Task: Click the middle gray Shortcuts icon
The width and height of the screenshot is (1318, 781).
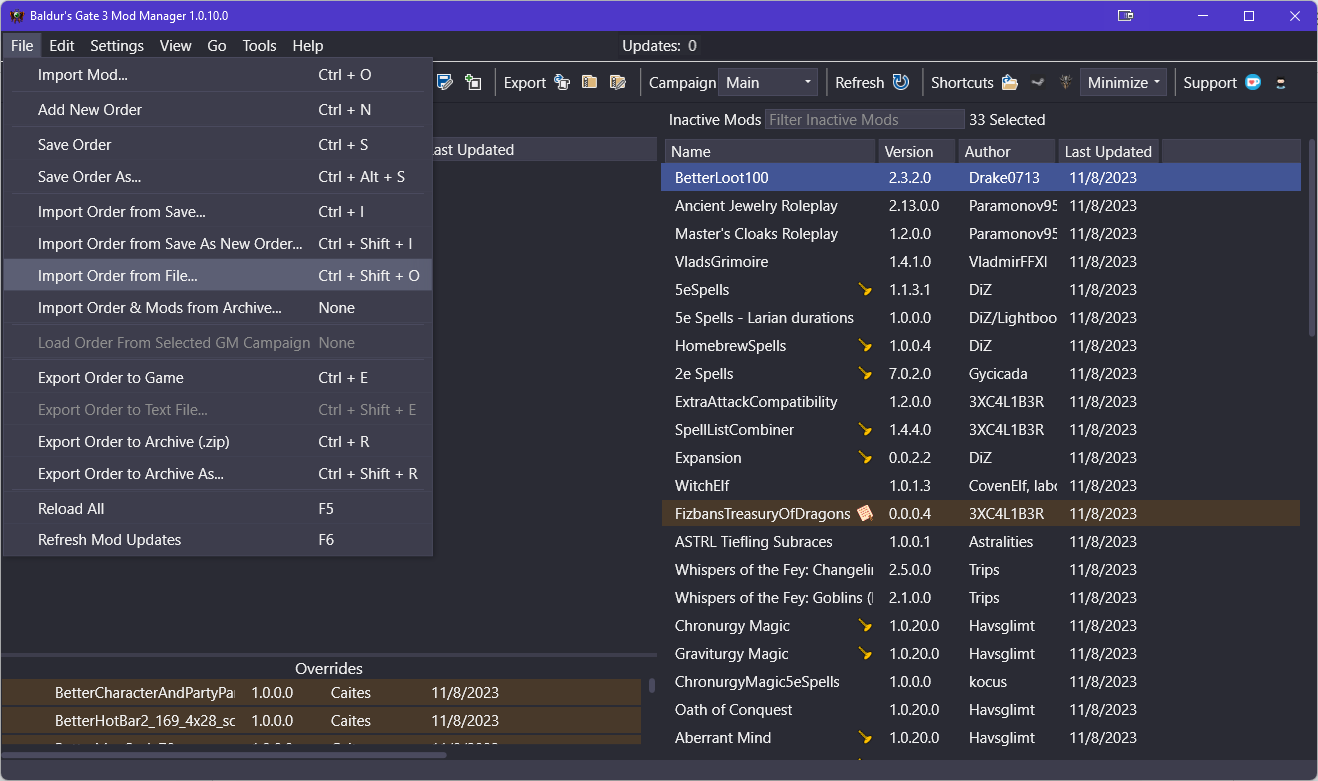Action: click(1038, 82)
